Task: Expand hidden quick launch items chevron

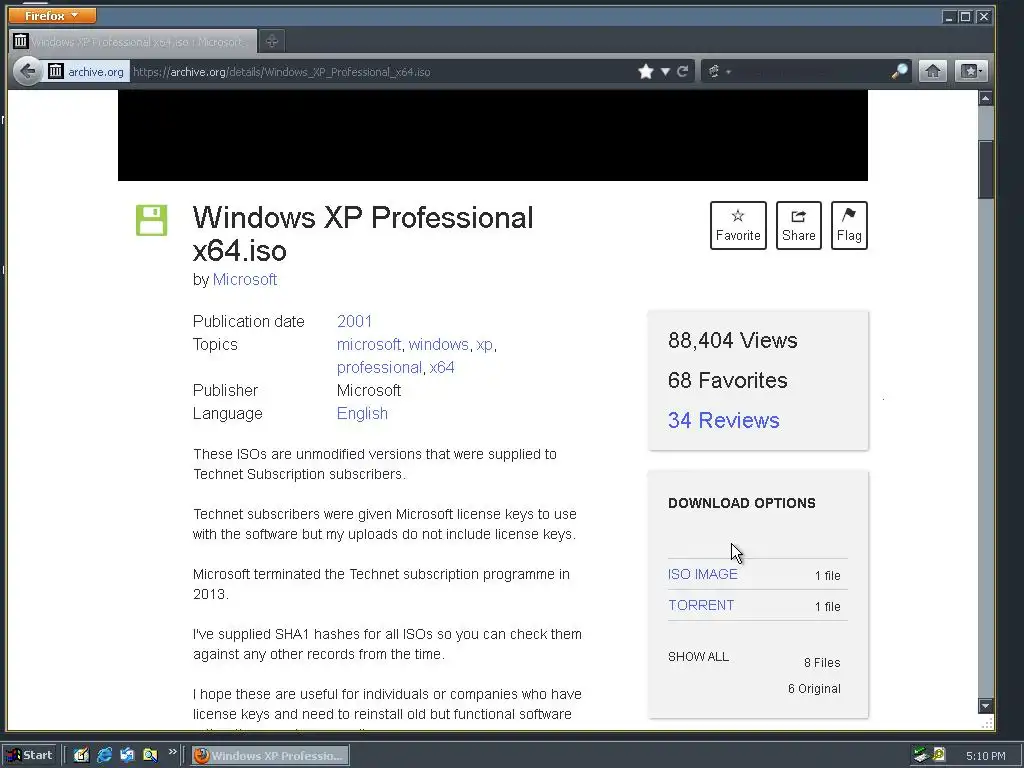Action: pos(172,752)
